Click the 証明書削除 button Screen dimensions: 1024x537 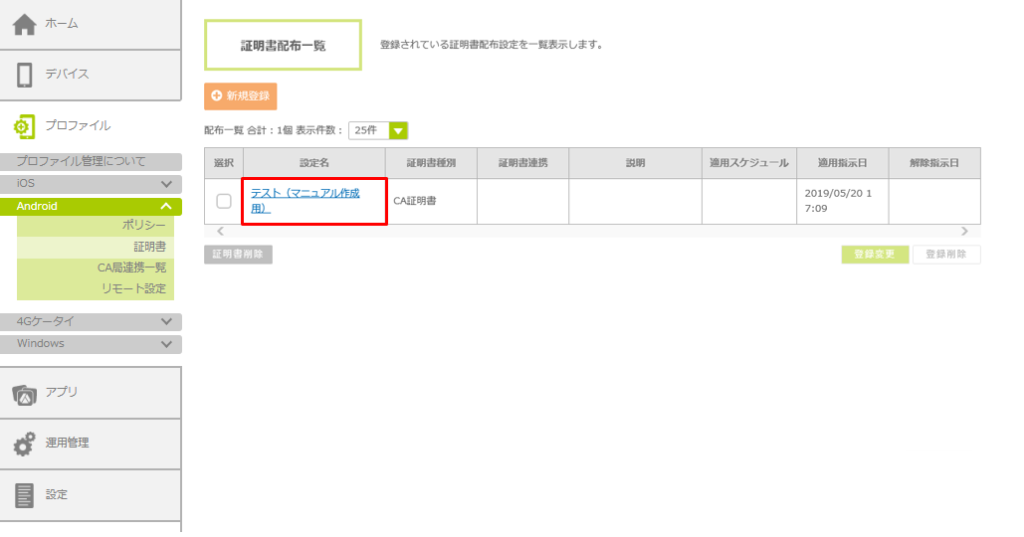[x=238, y=254]
